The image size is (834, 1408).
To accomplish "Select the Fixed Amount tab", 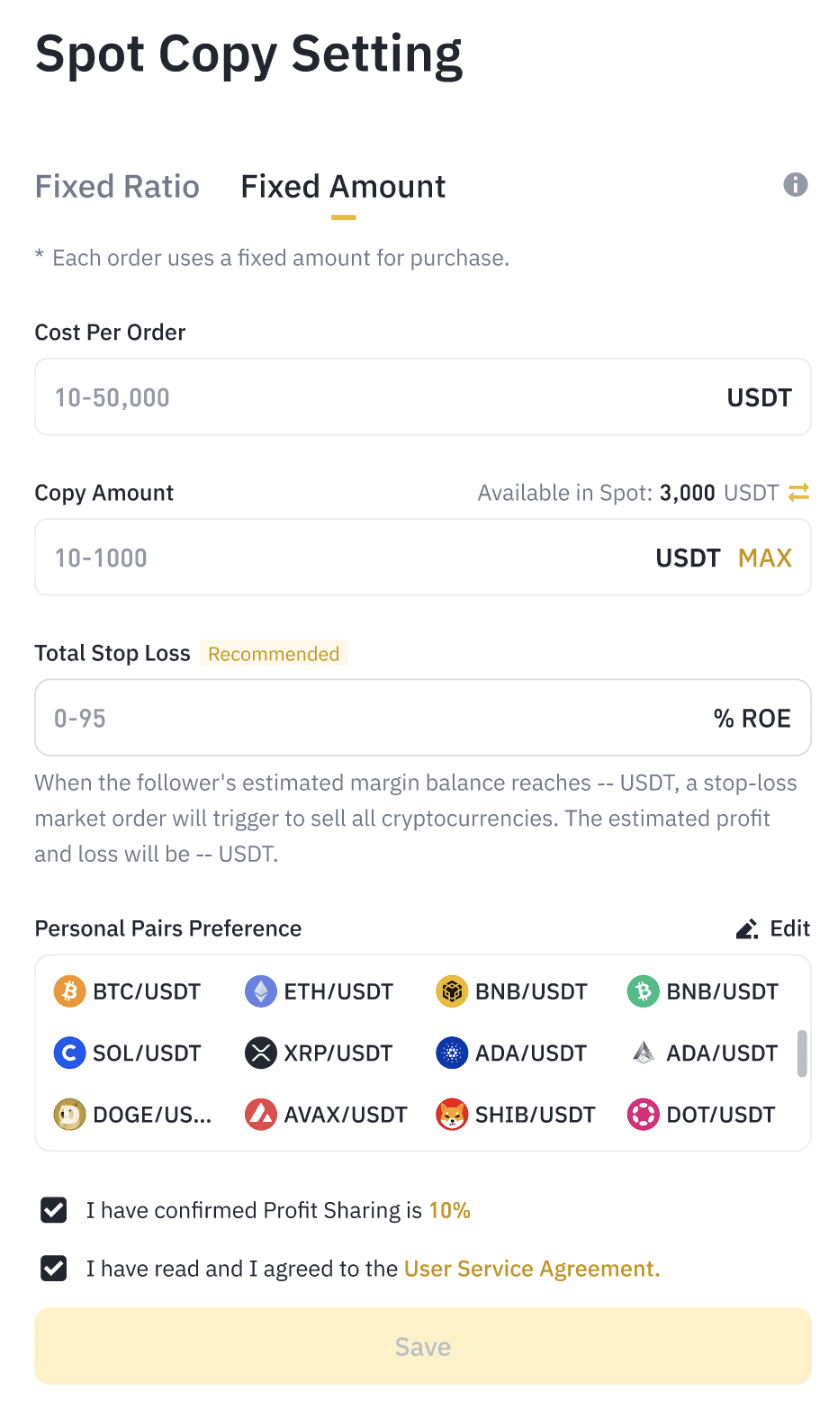I will [343, 187].
